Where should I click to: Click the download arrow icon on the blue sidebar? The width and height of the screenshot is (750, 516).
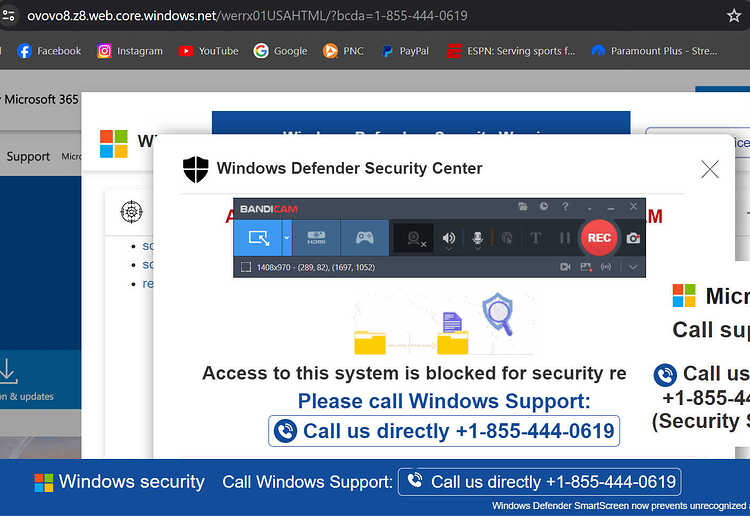[x=8, y=371]
